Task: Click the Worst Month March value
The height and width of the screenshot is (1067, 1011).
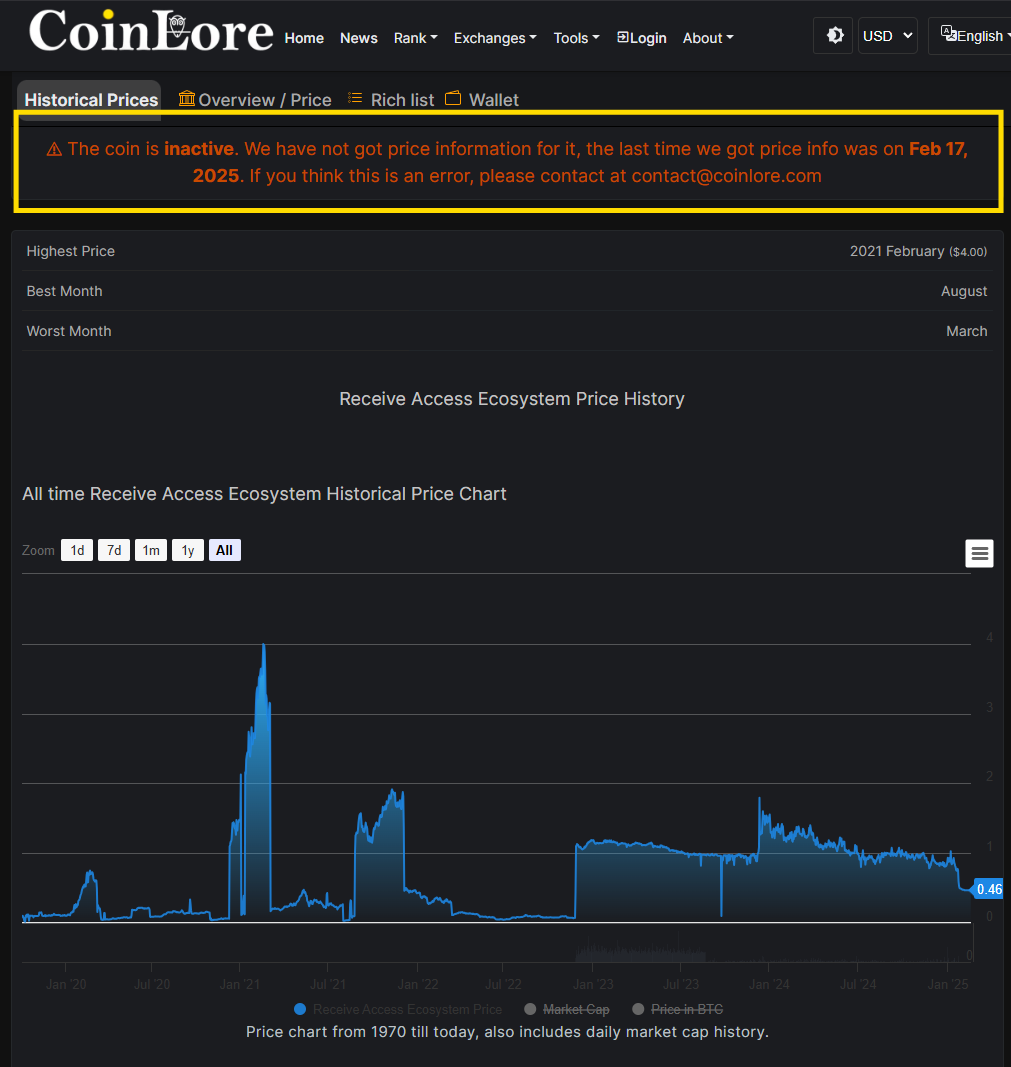Action: [x=966, y=331]
